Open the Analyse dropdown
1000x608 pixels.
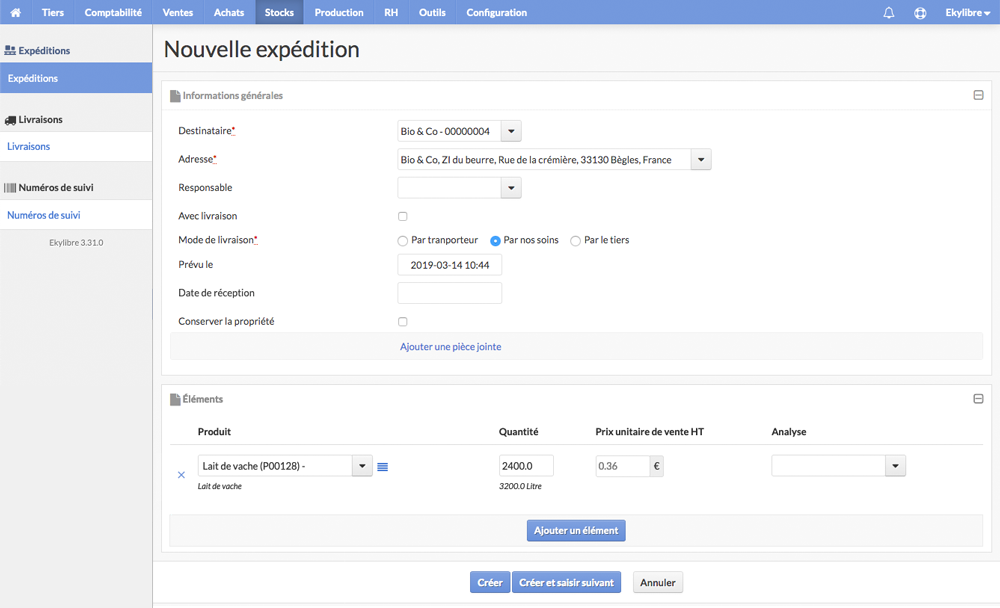click(x=895, y=466)
